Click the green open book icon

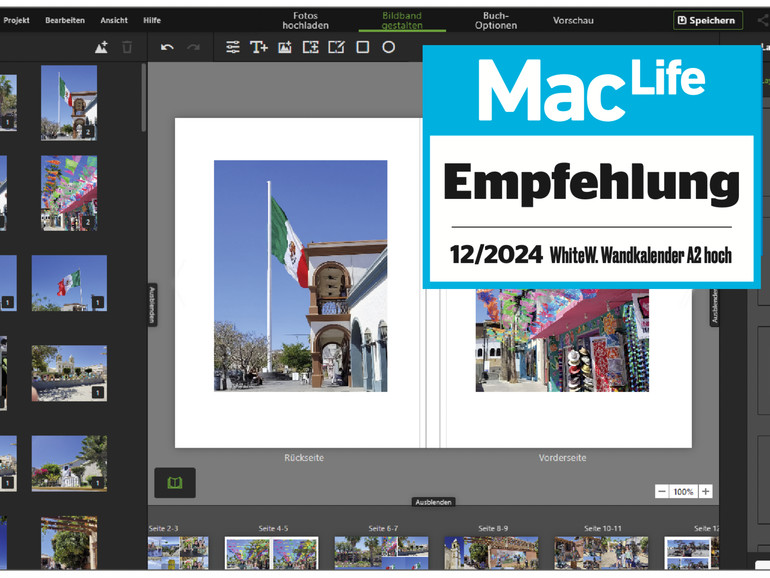[x=175, y=482]
